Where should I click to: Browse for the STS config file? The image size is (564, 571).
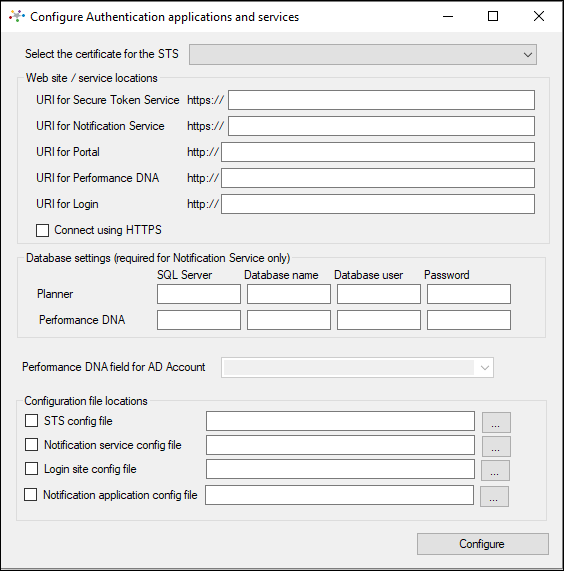[x=496, y=422]
